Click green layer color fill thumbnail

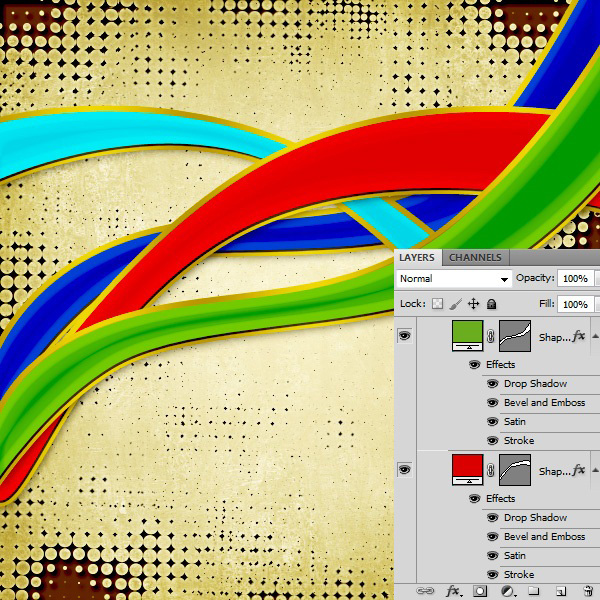[467, 336]
